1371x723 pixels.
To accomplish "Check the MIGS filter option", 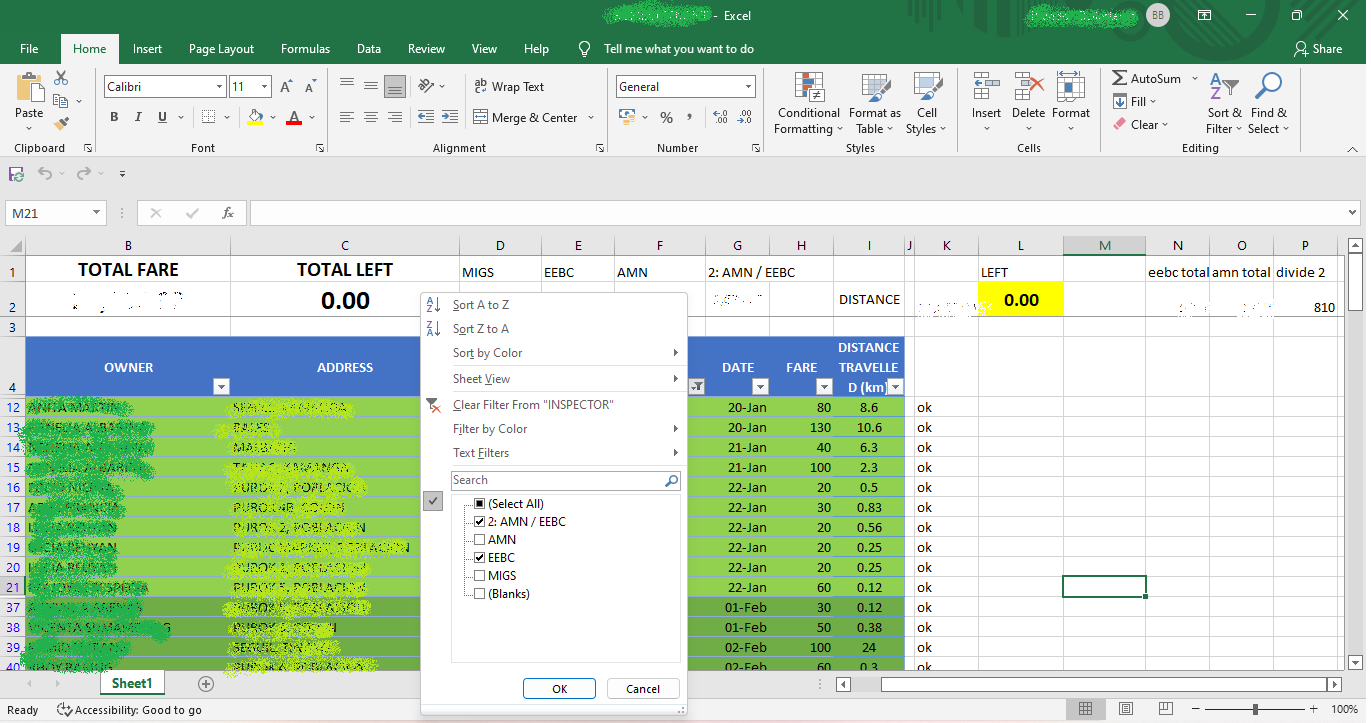I will 480,576.
